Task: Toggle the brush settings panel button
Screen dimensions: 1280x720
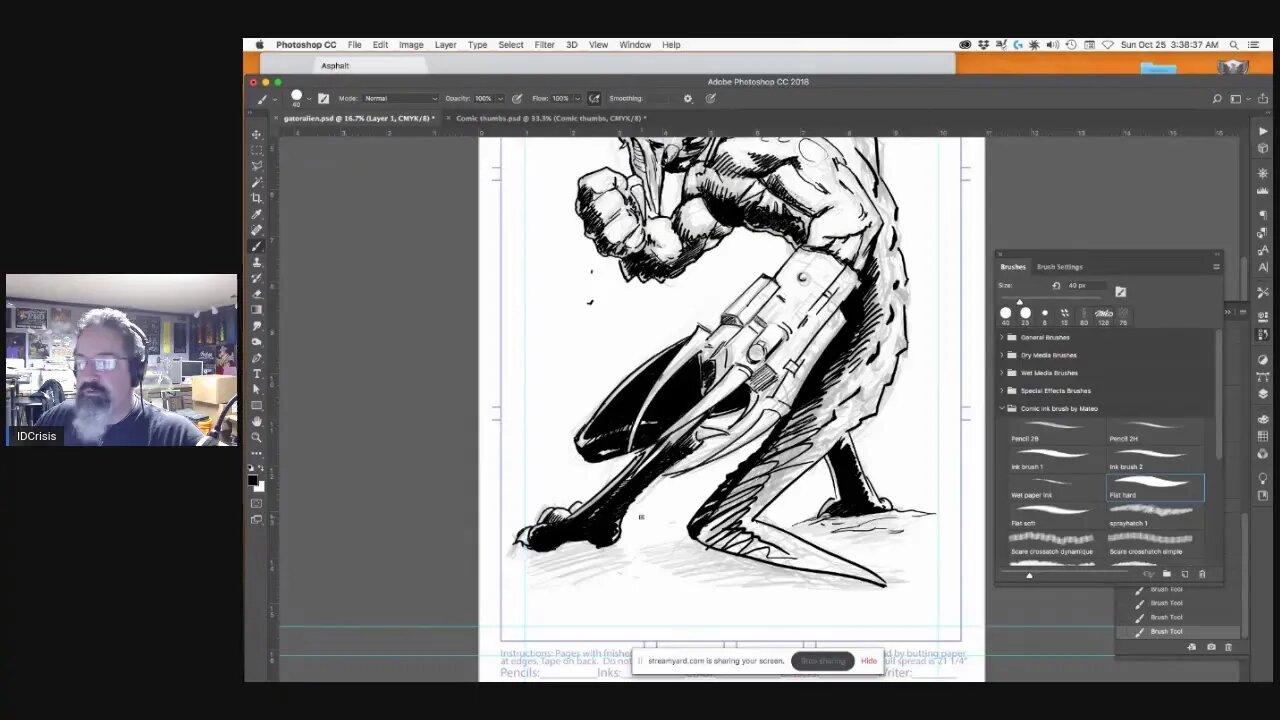Action: pyautogui.click(x=323, y=98)
